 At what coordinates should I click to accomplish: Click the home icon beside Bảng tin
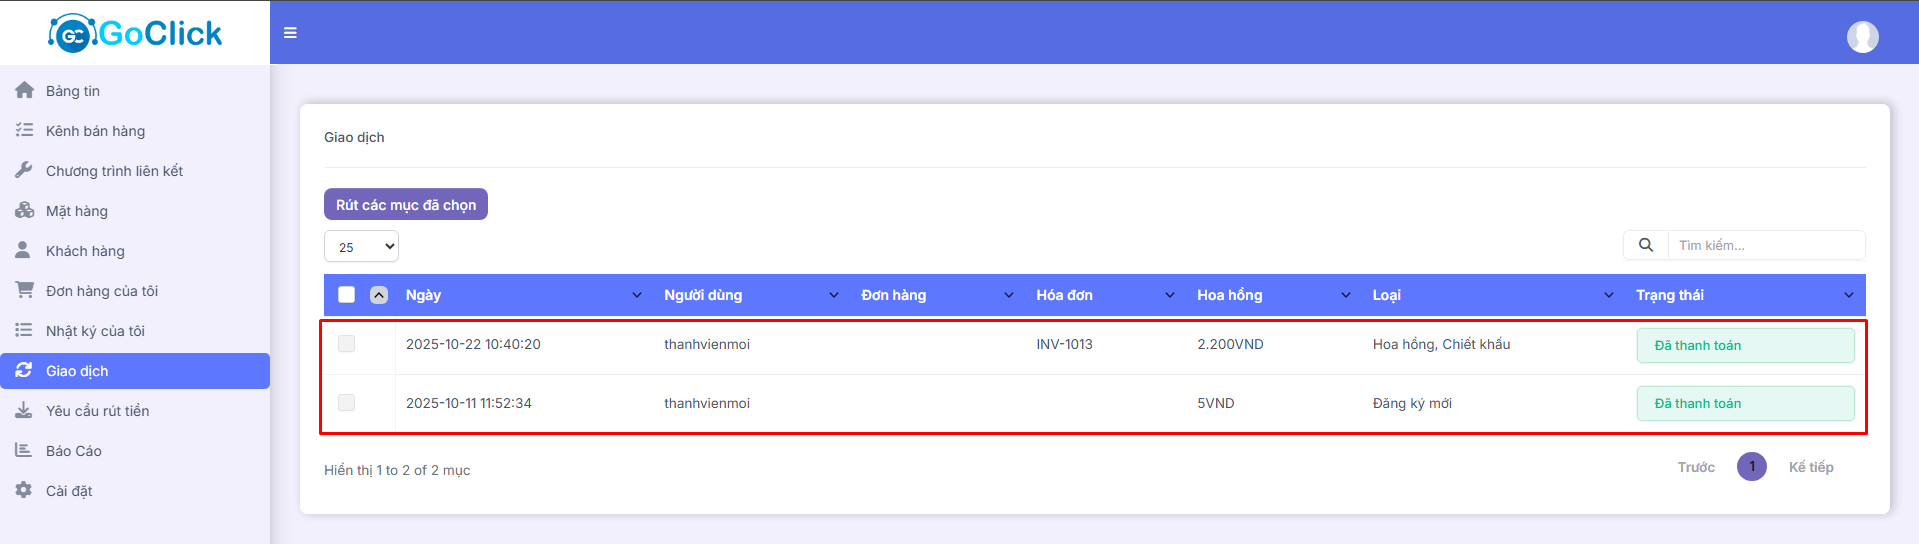[x=24, y=91]
